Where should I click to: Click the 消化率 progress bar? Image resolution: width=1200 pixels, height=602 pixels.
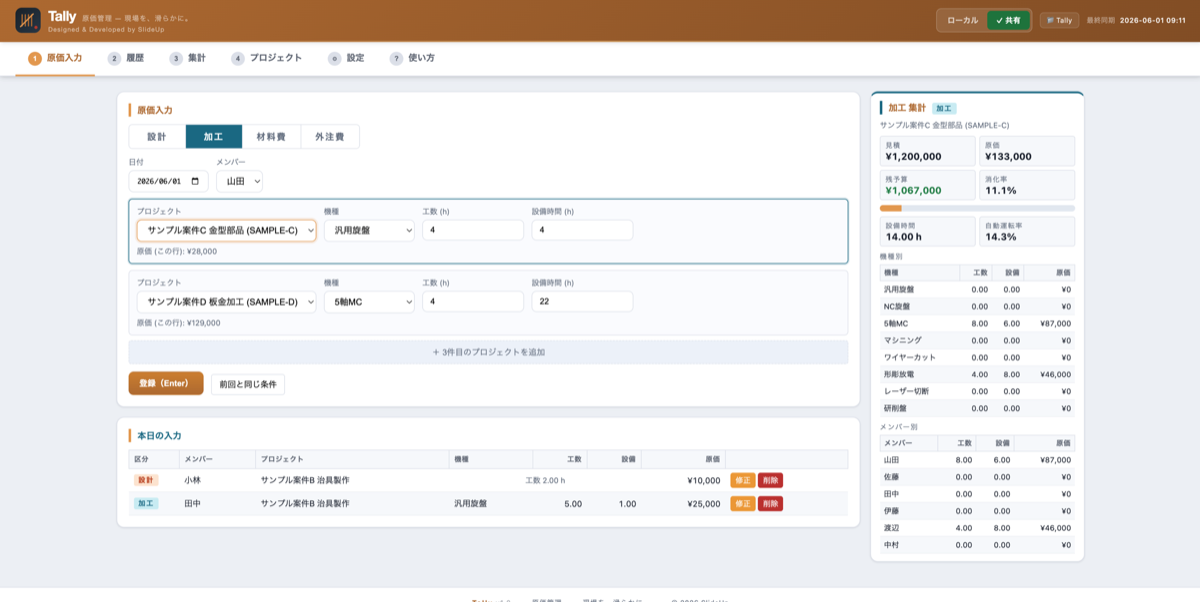(x=977, y=208)
